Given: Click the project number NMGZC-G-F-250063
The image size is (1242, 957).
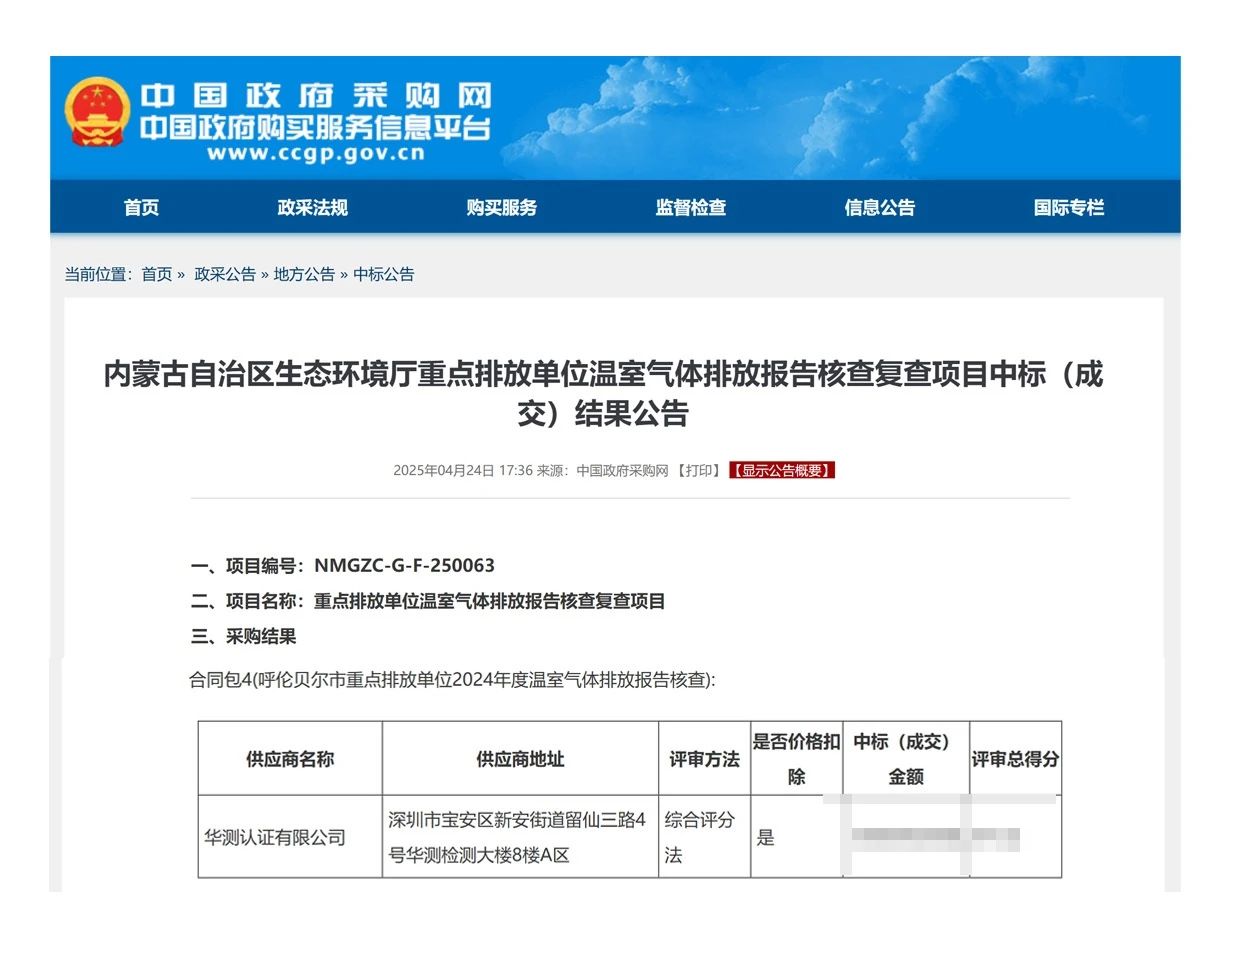Looking at the screenshot, I should click(404, 566).
